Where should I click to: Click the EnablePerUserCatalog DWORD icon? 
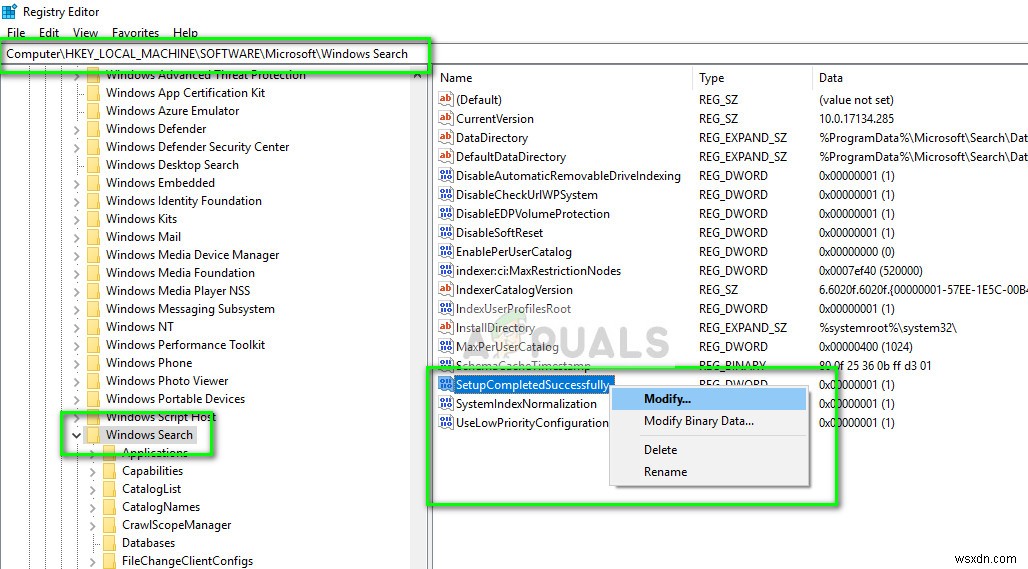pos(446,251)
